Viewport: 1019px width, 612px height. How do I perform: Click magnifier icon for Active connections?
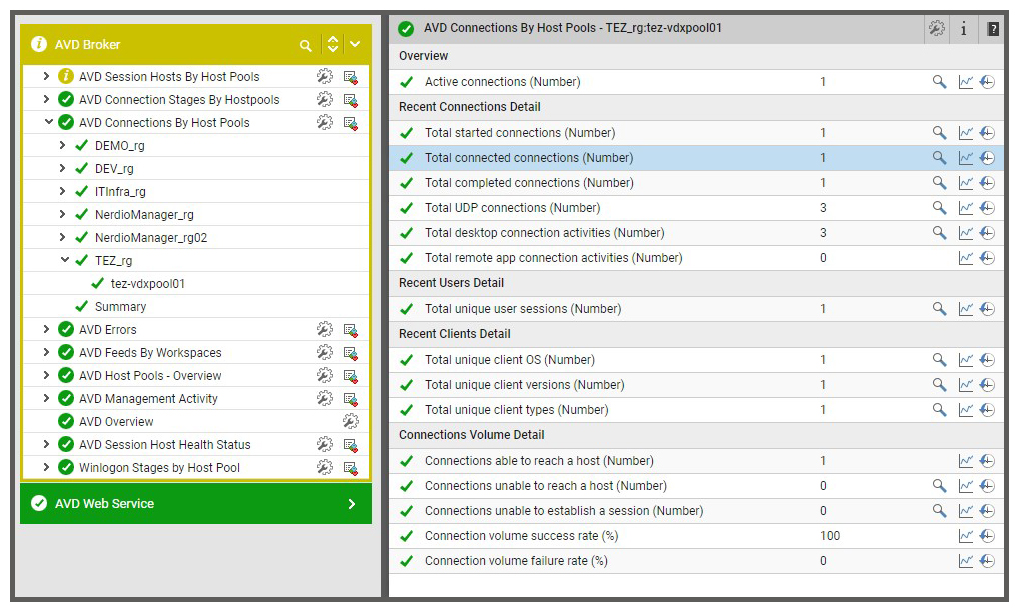click(939, 82)
